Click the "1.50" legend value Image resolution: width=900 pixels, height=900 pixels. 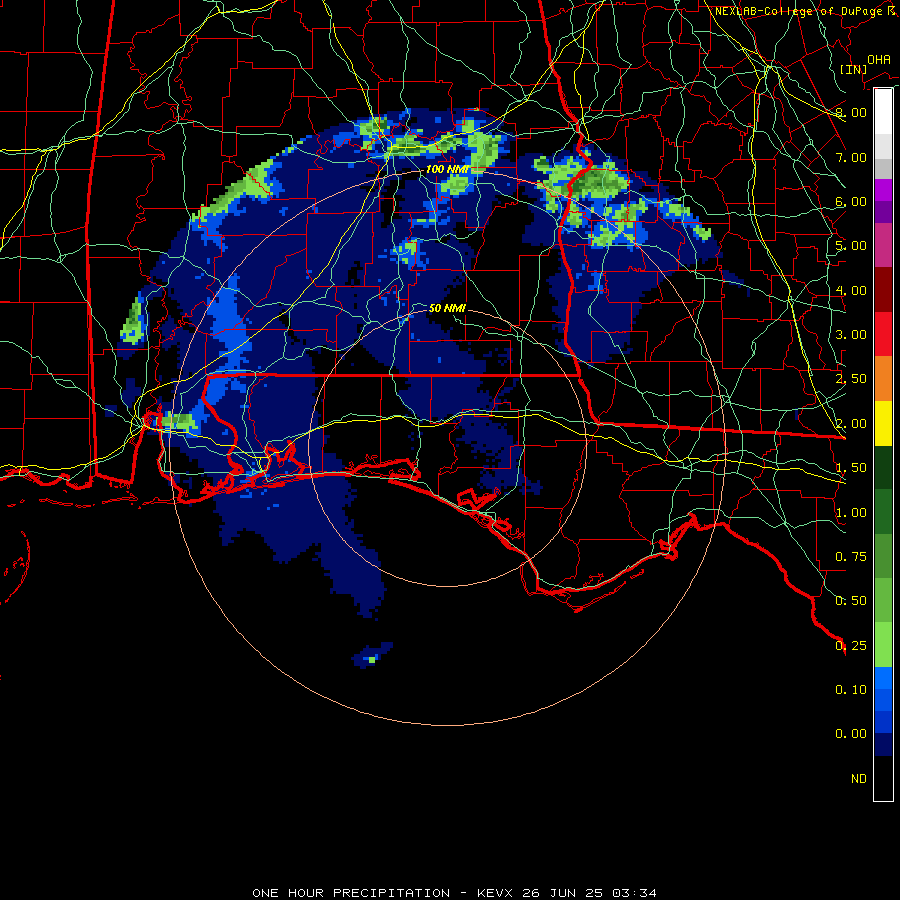pos(851,468)
